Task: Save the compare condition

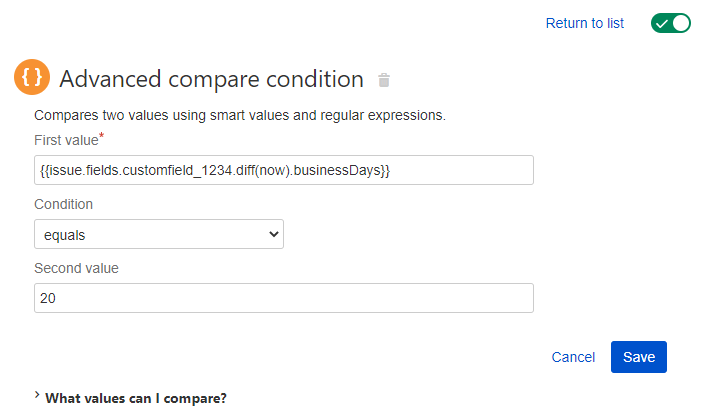Action: coord(638,357)
